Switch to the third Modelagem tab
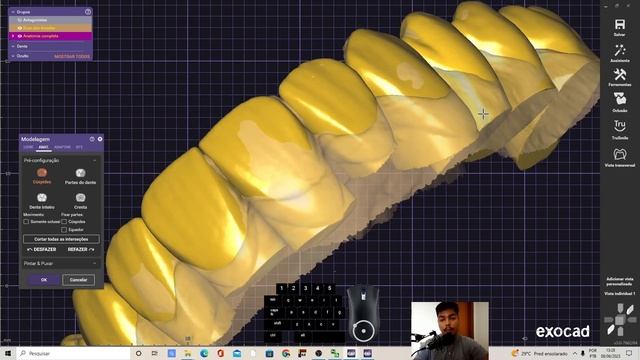Image resolution: width=640 pixels, height=360 pixels. pos(62,147)
